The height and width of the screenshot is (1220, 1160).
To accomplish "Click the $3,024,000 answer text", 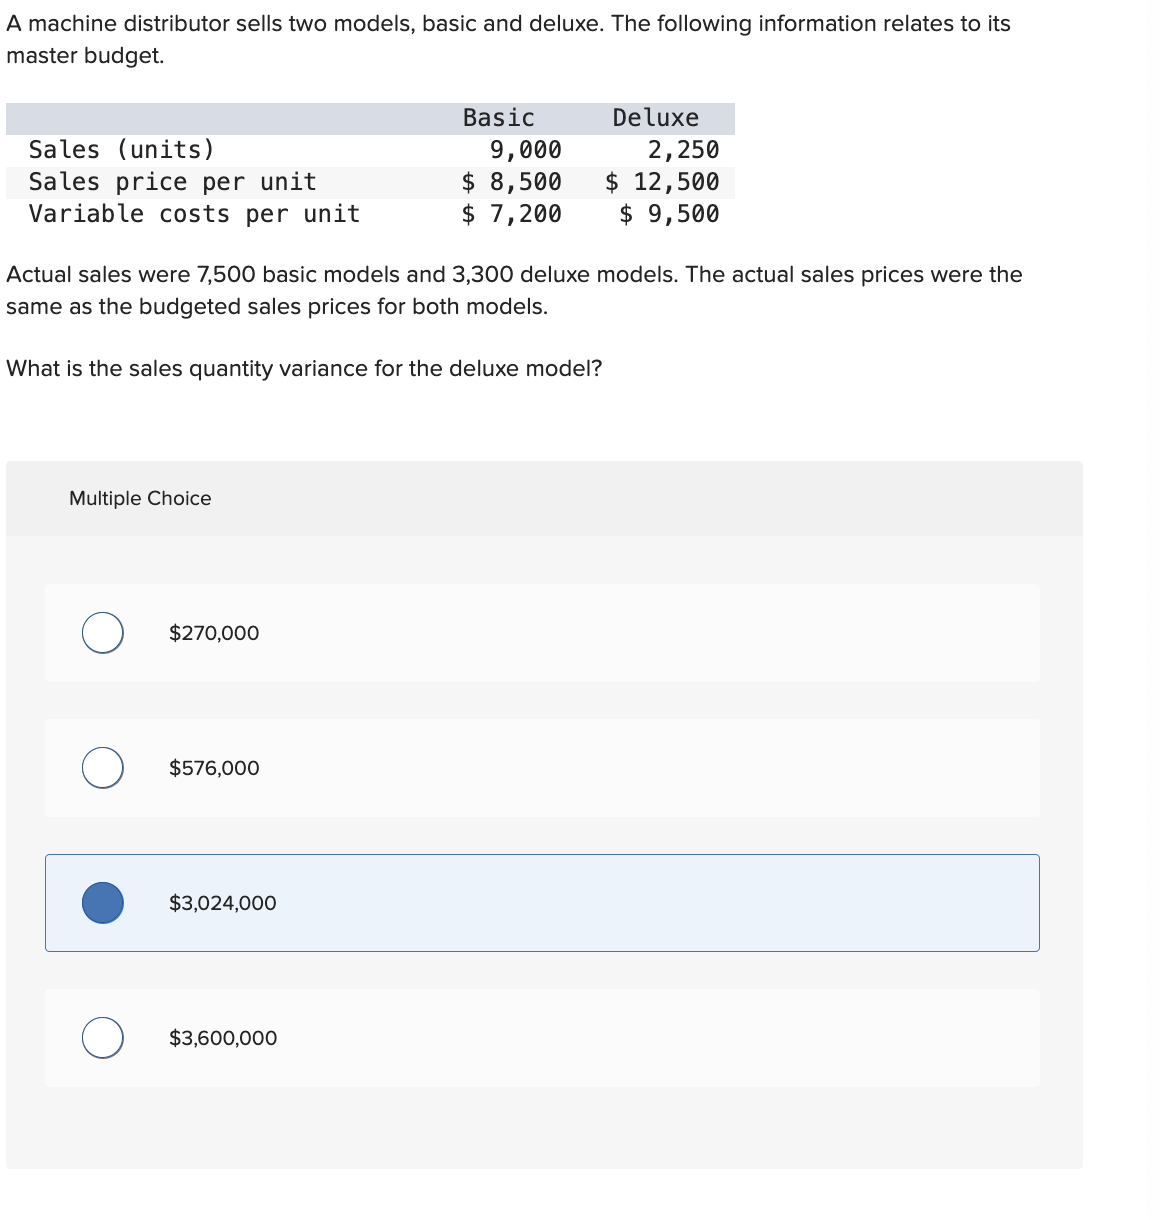I will (223, 903).
